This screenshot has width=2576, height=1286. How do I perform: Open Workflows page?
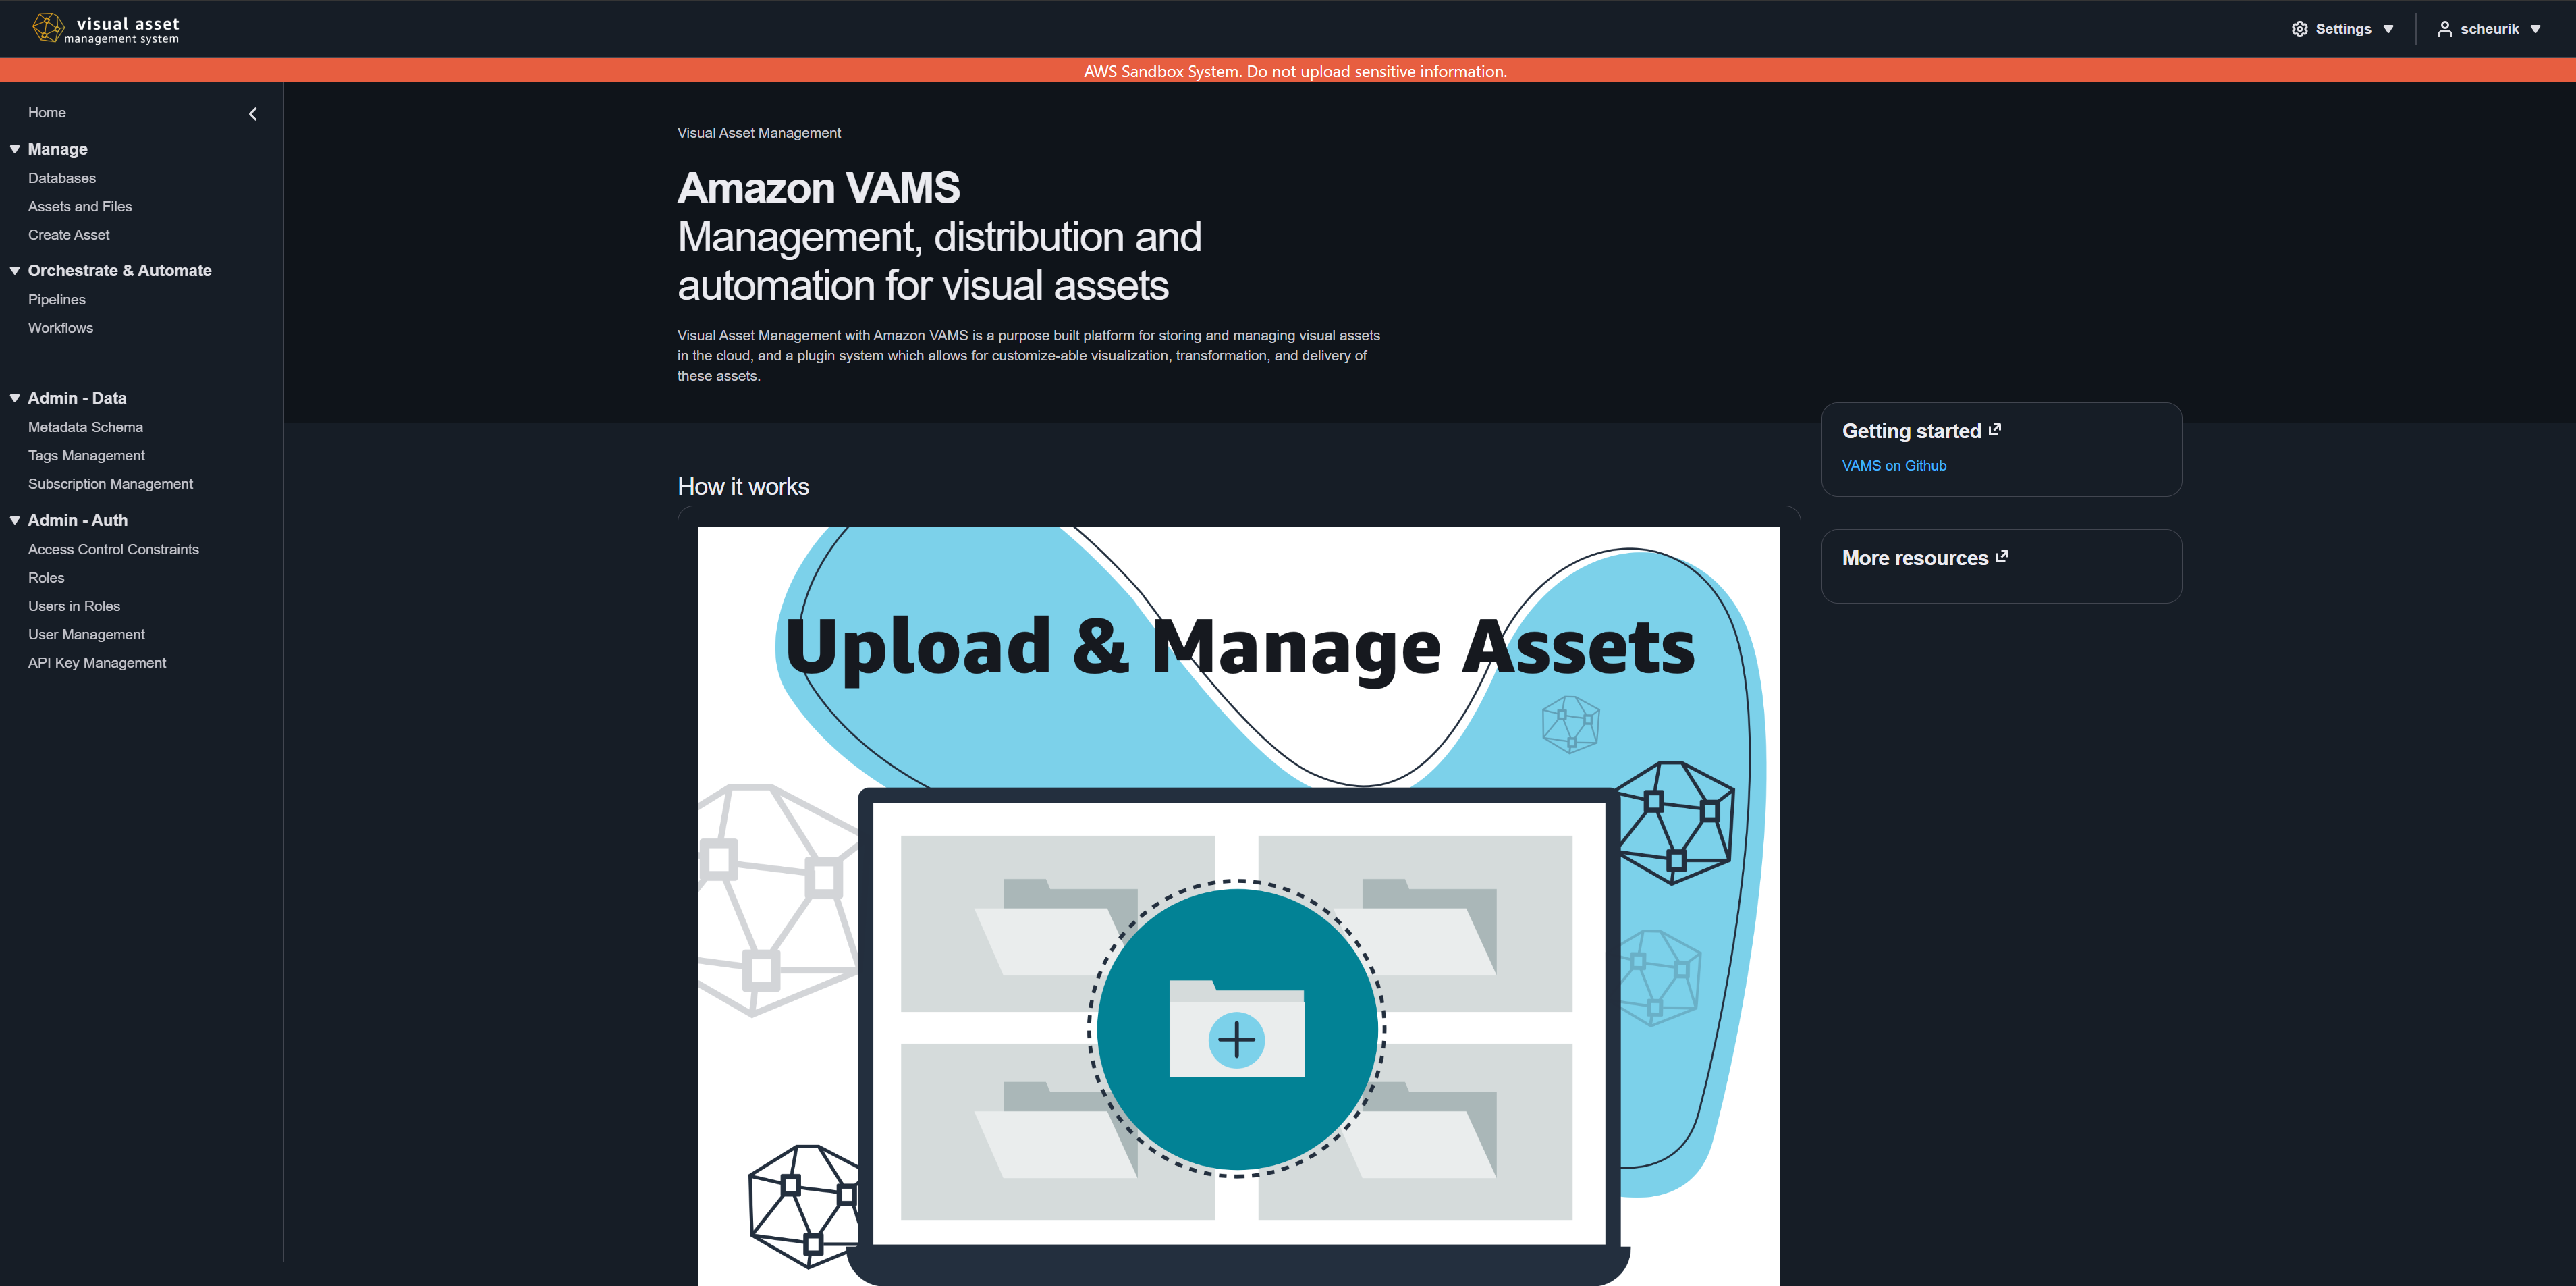61,328
